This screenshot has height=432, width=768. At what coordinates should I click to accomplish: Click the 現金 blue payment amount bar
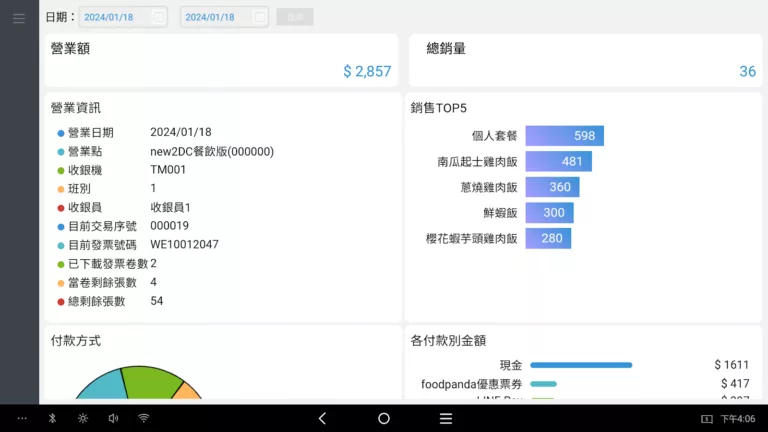coord(581,365)
